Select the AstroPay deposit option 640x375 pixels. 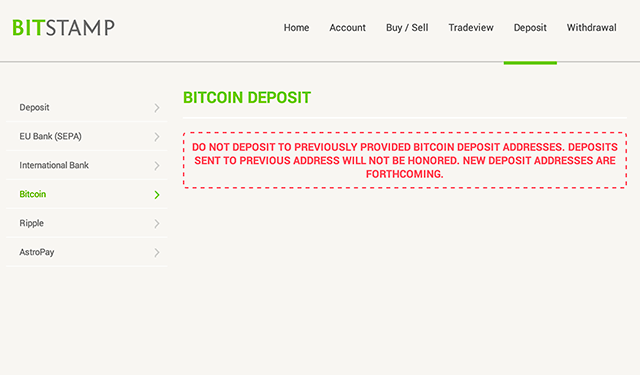87,252
